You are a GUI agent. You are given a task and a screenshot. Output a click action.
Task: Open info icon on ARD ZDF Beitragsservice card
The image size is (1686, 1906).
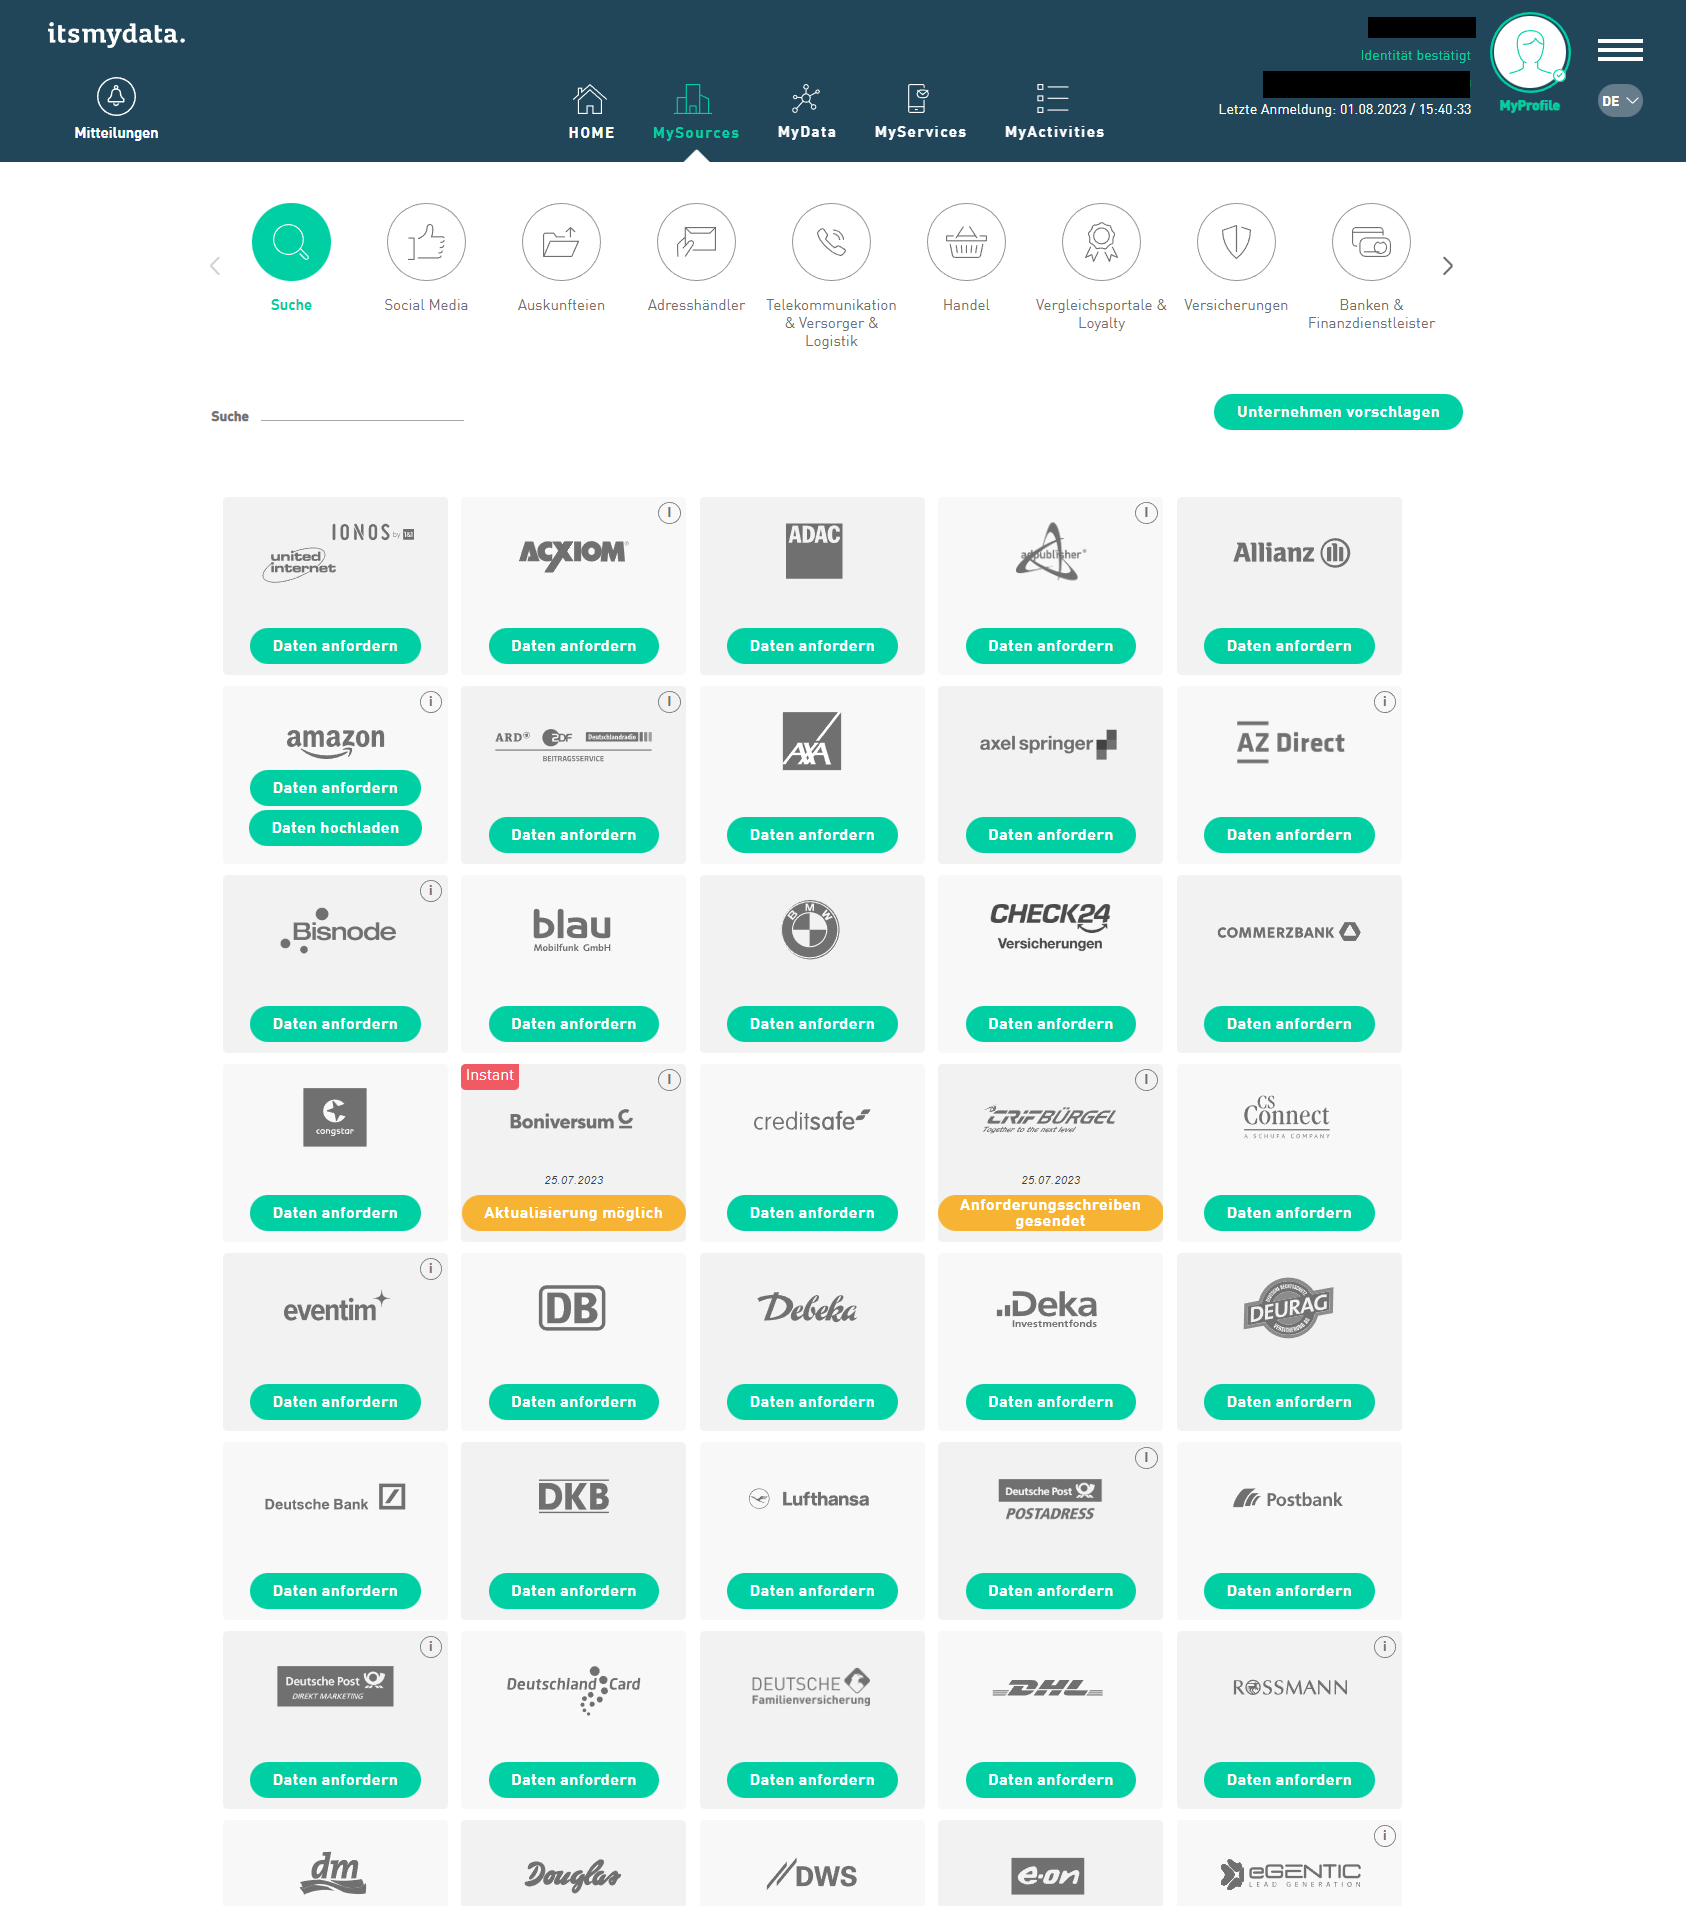coord(669,702)
